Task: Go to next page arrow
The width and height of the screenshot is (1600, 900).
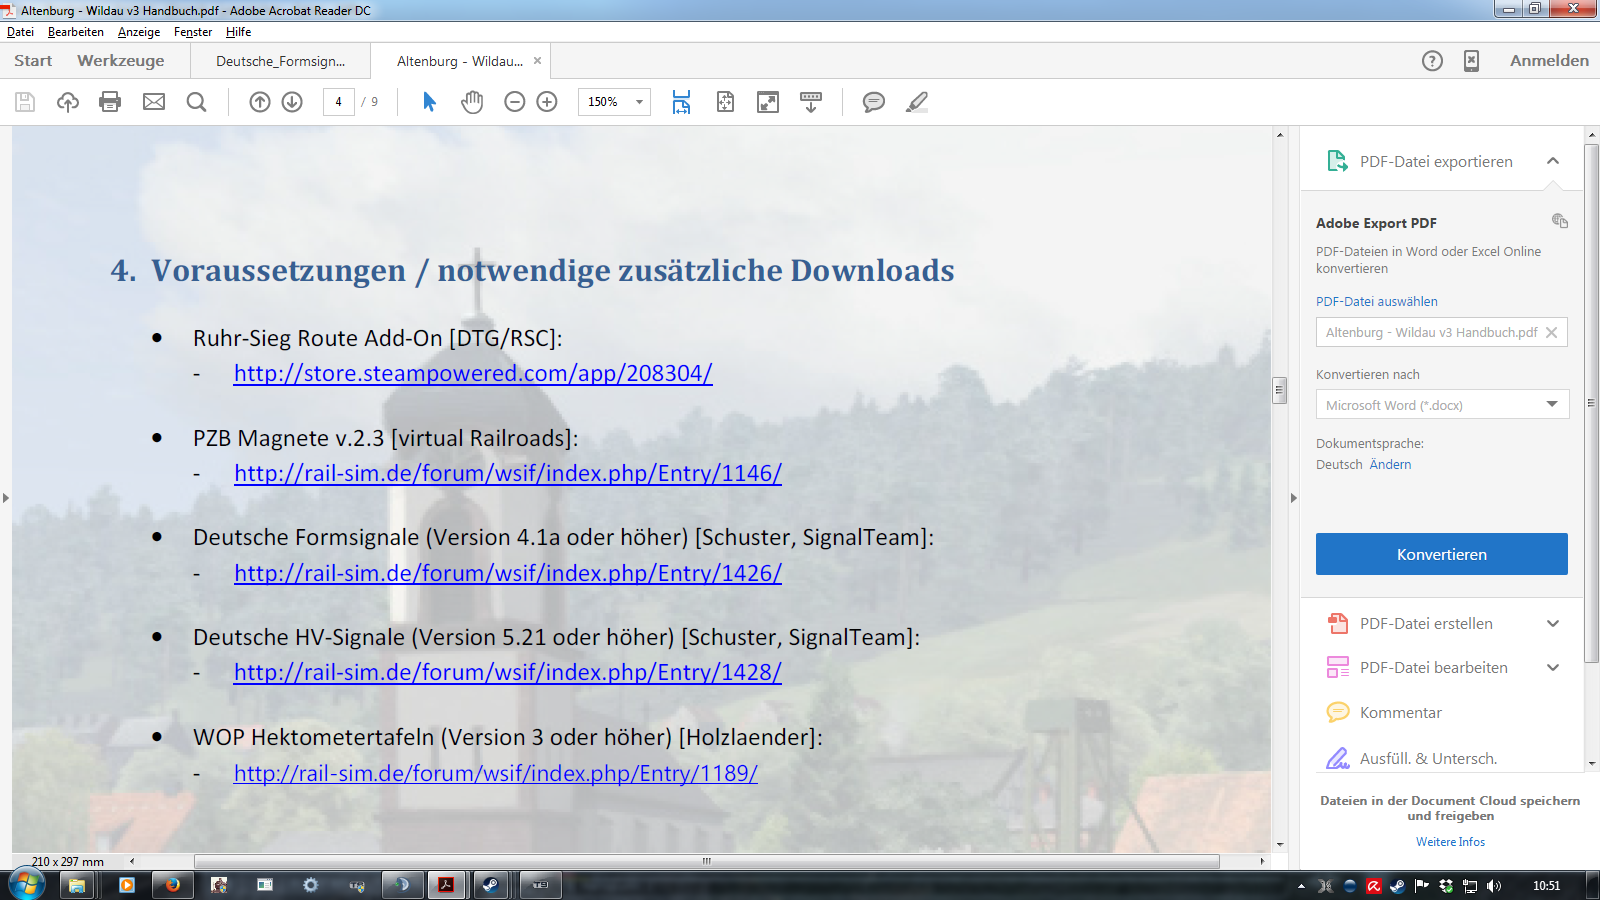Action: tap(292, 102)
